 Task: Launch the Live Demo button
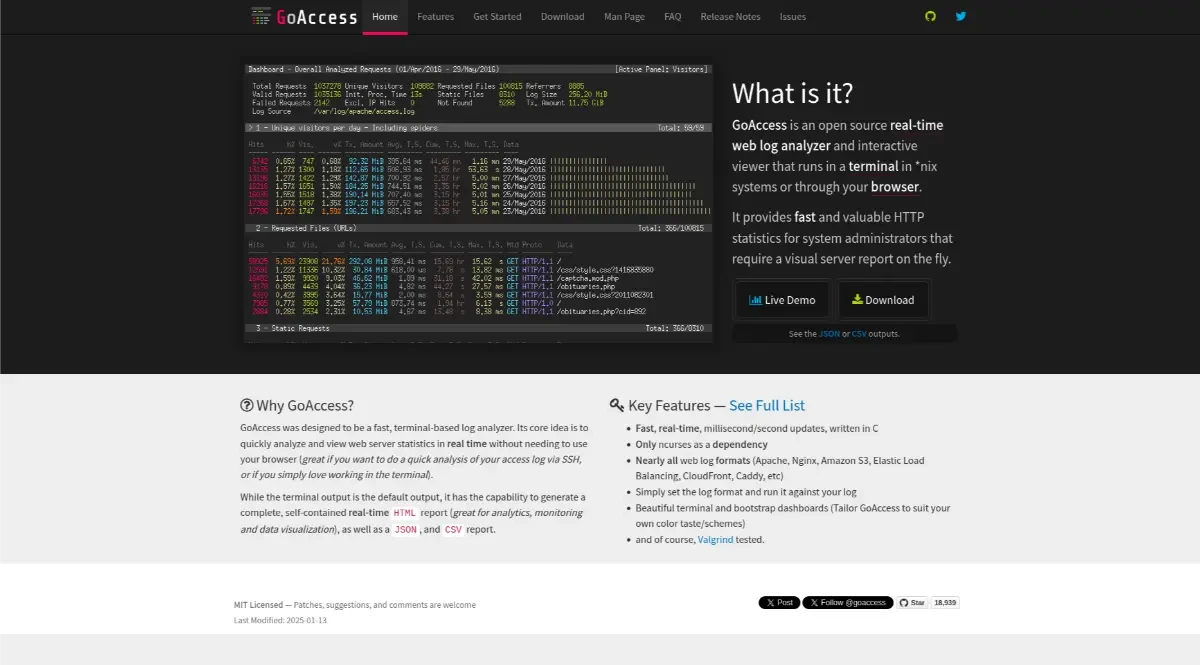click(x=782, y=300)
